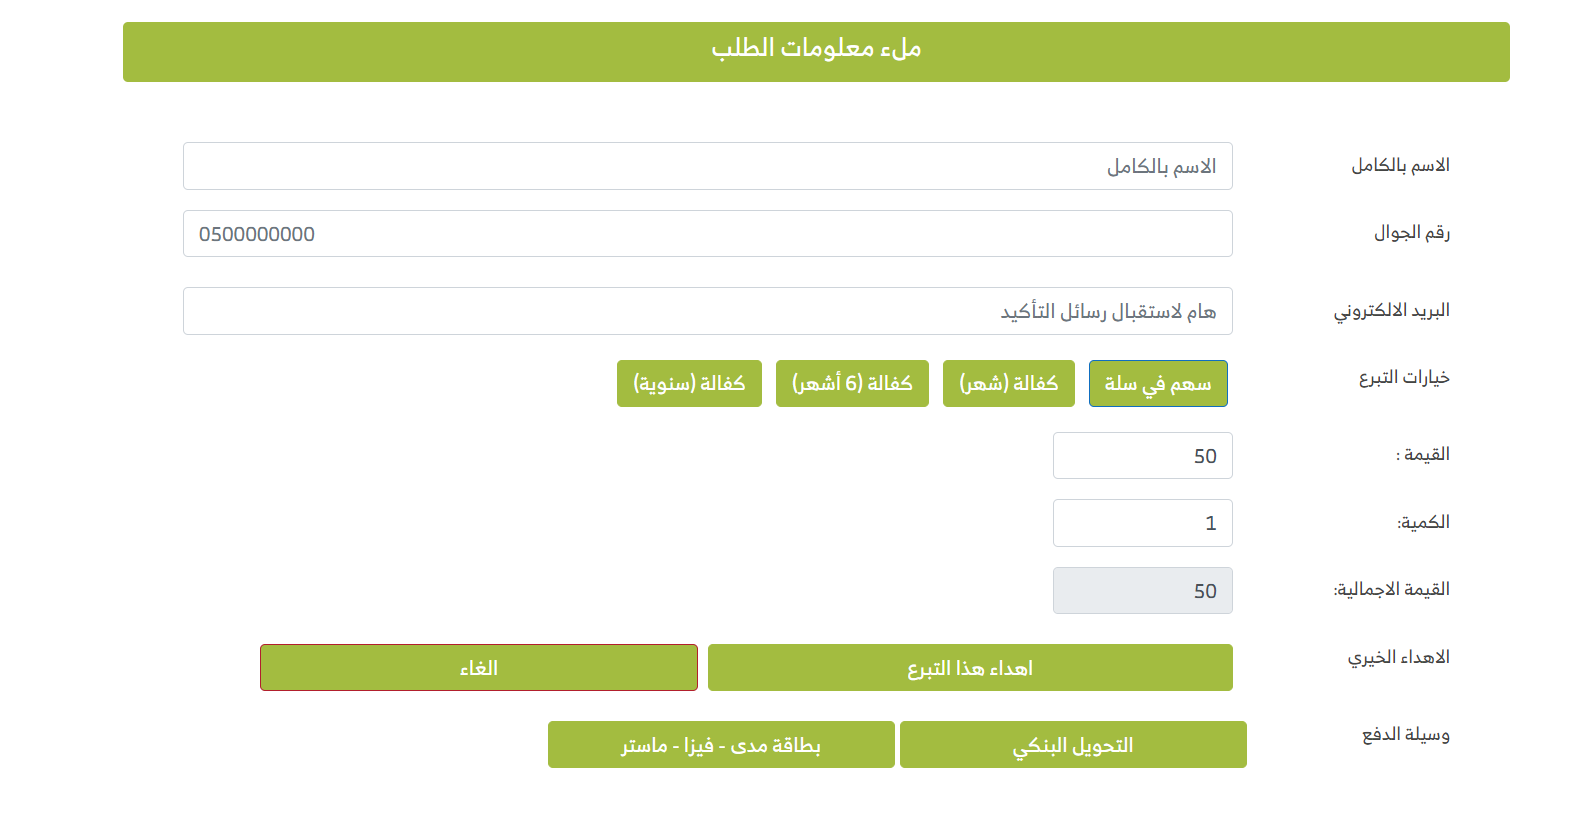Choose التحويل البنكي bank transfer payment

pyautogui.click(x=1073, y=745)
